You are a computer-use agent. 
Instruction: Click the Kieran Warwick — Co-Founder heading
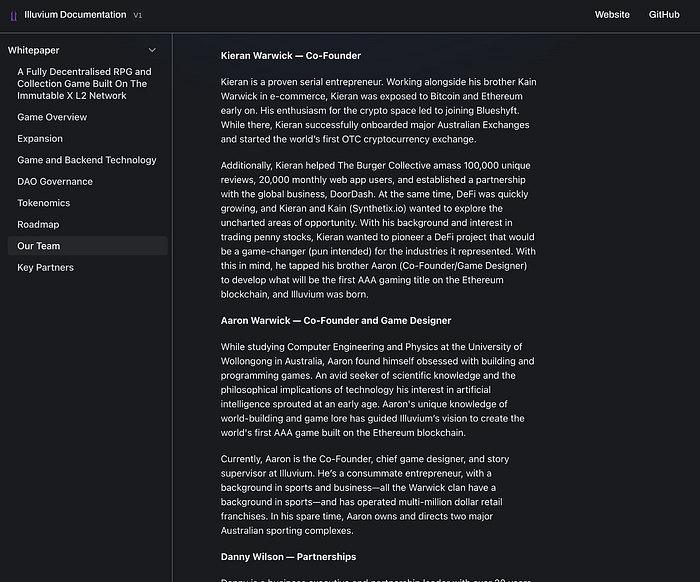[291, 56]
